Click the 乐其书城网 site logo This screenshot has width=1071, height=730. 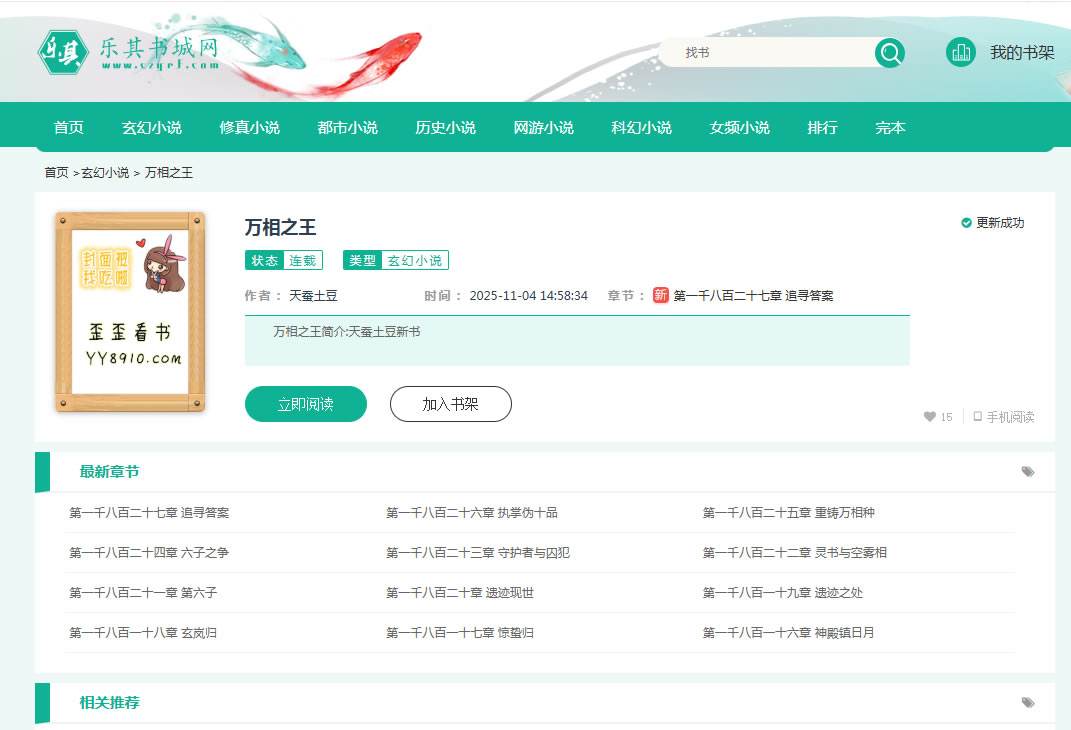[x=128, y=52]
